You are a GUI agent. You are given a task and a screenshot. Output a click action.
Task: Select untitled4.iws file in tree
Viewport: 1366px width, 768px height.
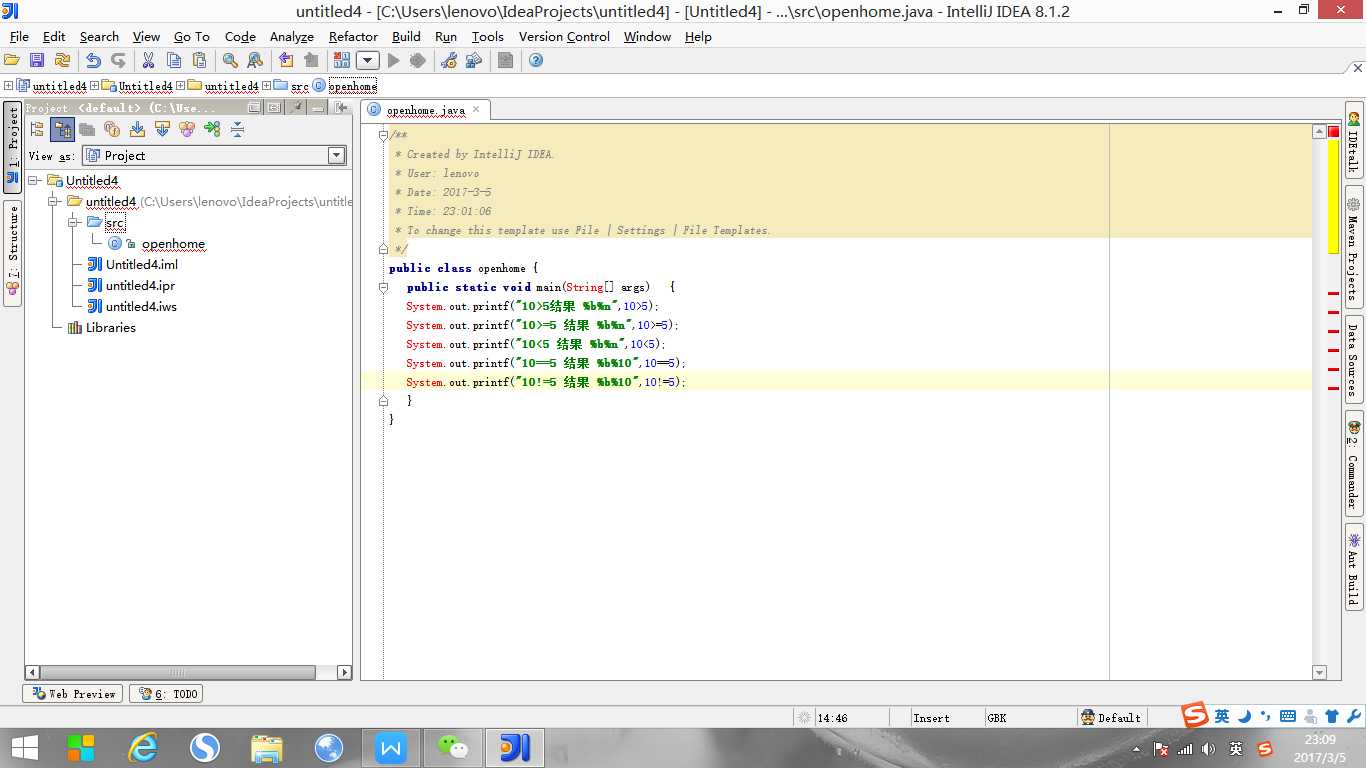[141, 307]
